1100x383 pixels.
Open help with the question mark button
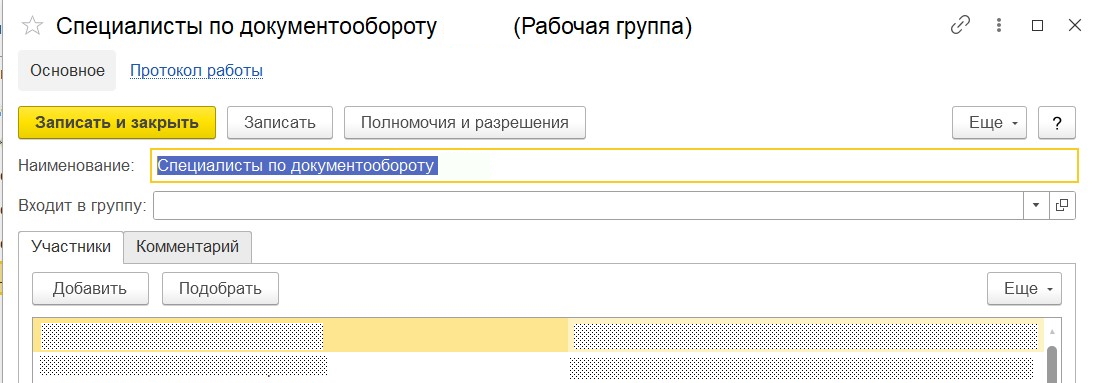tap(1057, 123)
